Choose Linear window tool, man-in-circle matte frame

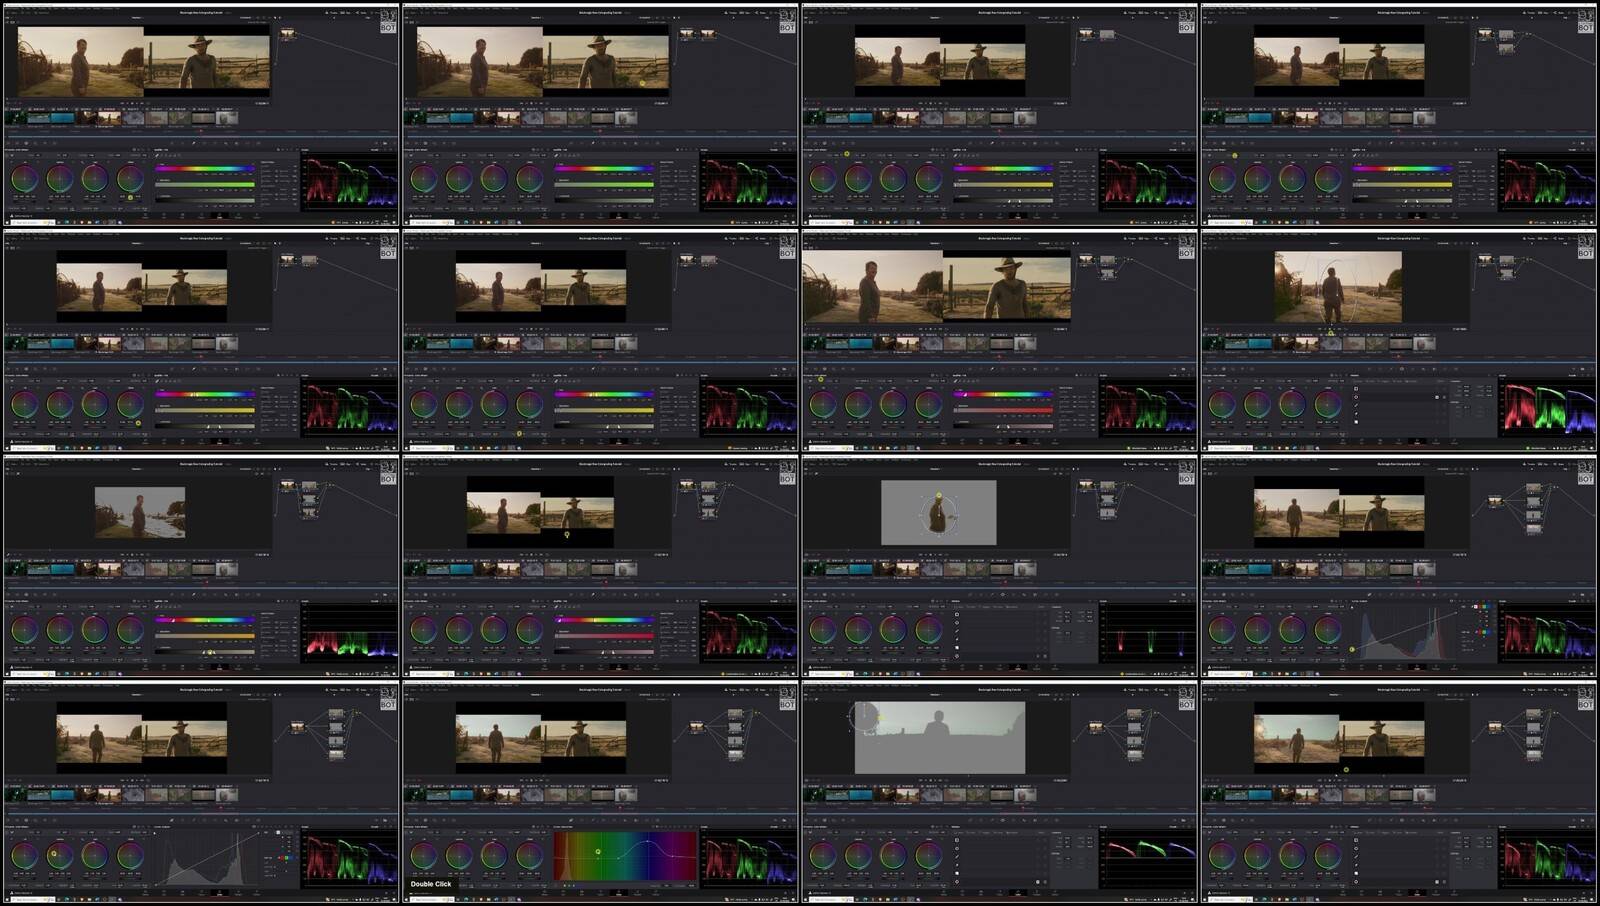tap(957, 614)
